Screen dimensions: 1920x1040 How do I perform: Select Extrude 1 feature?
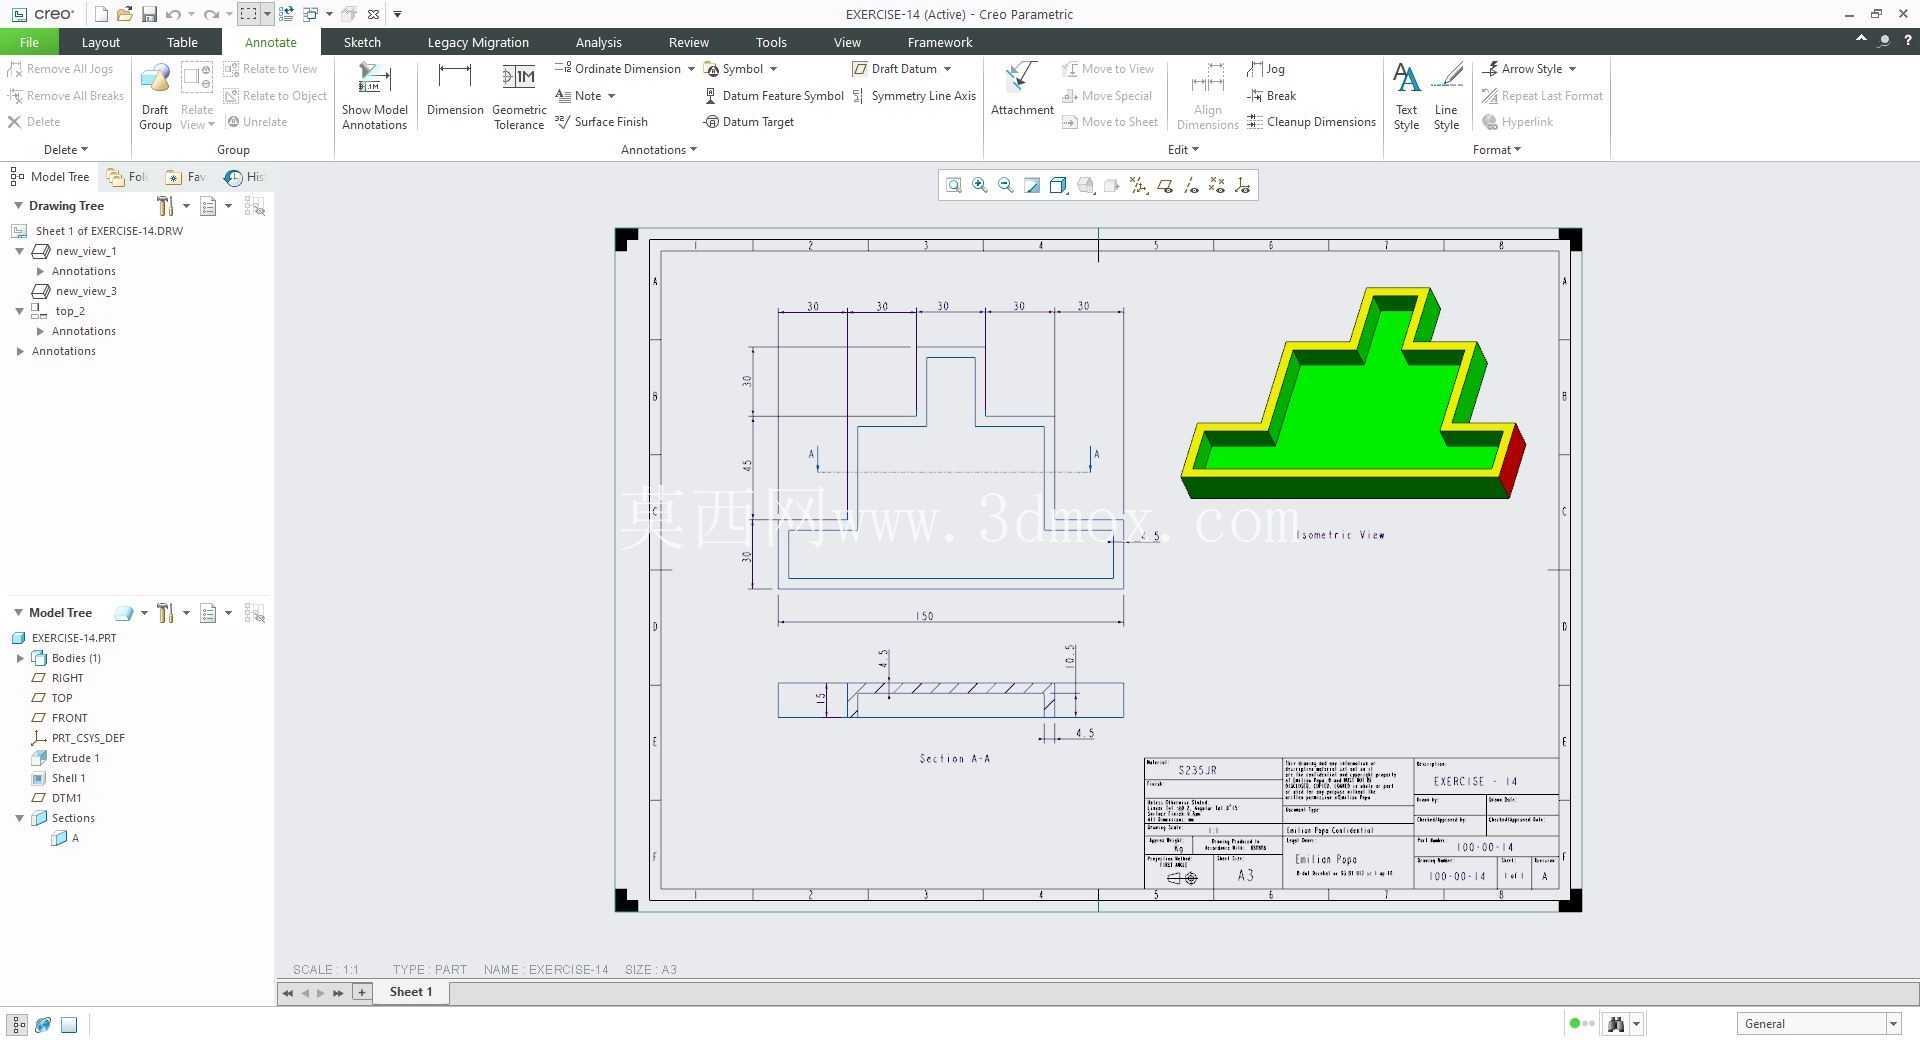point(66,758)
